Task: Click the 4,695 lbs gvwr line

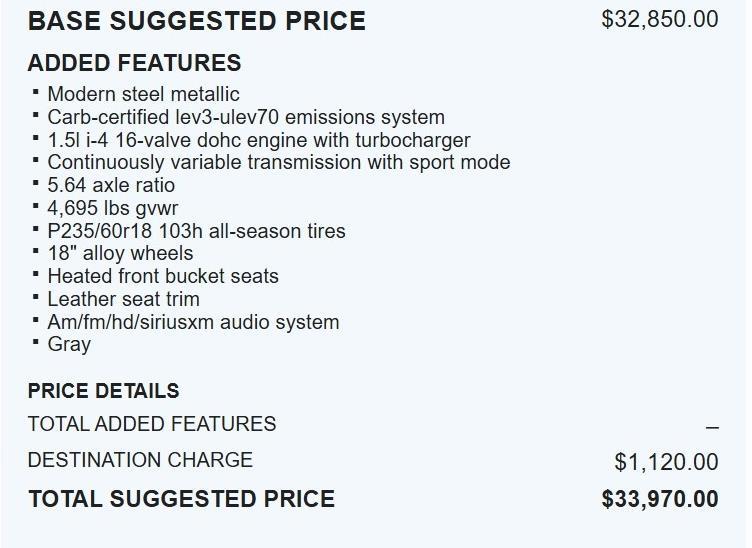Action: tap(113, 208)
